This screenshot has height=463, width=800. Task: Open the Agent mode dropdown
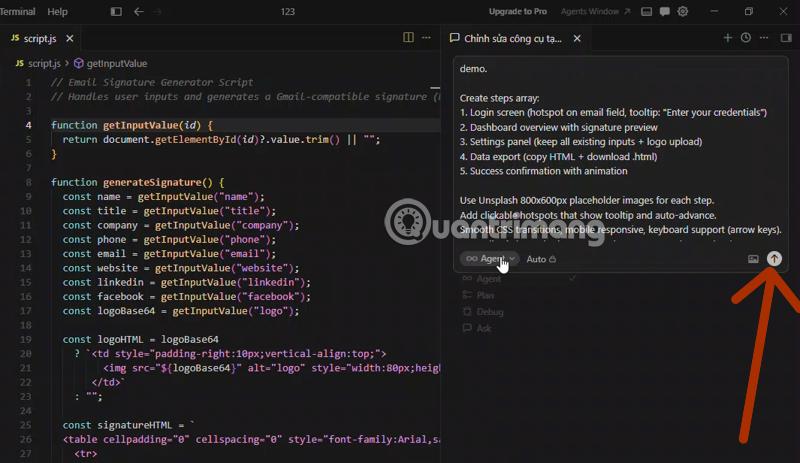(489, 259)
